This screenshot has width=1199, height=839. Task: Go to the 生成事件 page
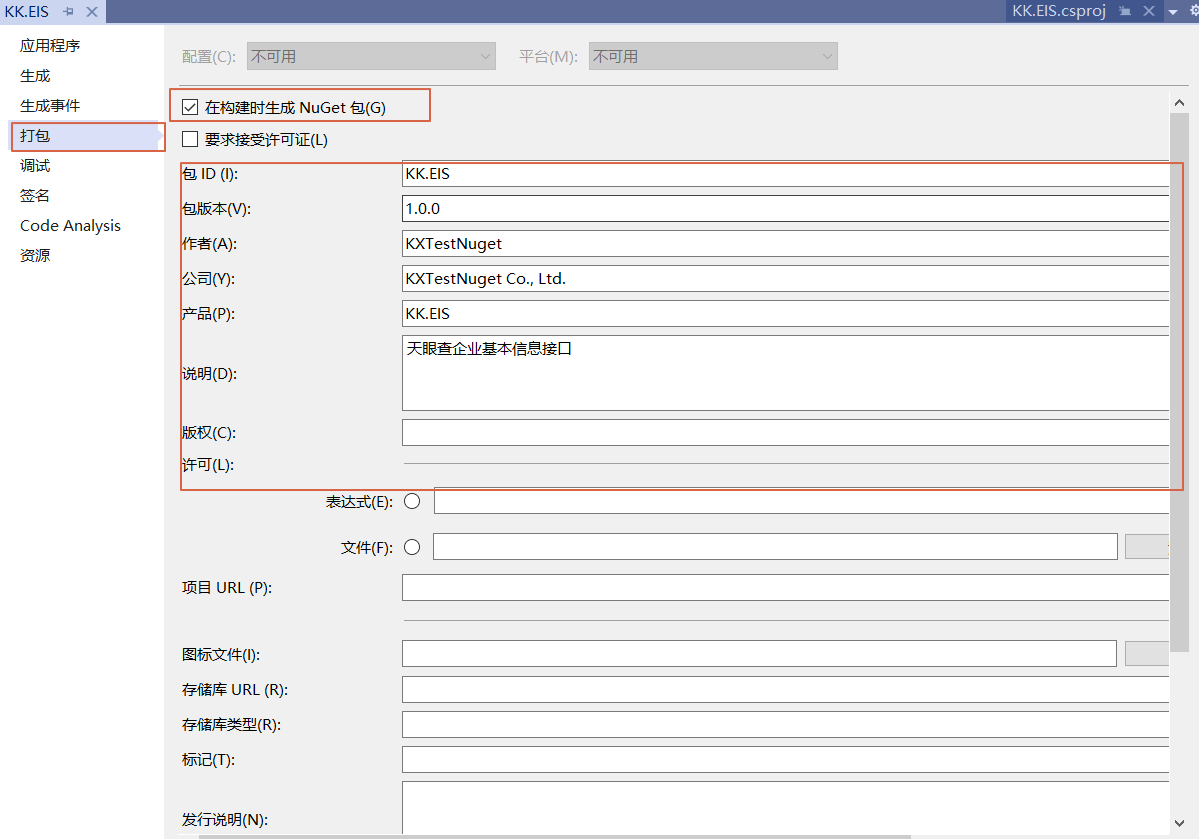point(50,106)
